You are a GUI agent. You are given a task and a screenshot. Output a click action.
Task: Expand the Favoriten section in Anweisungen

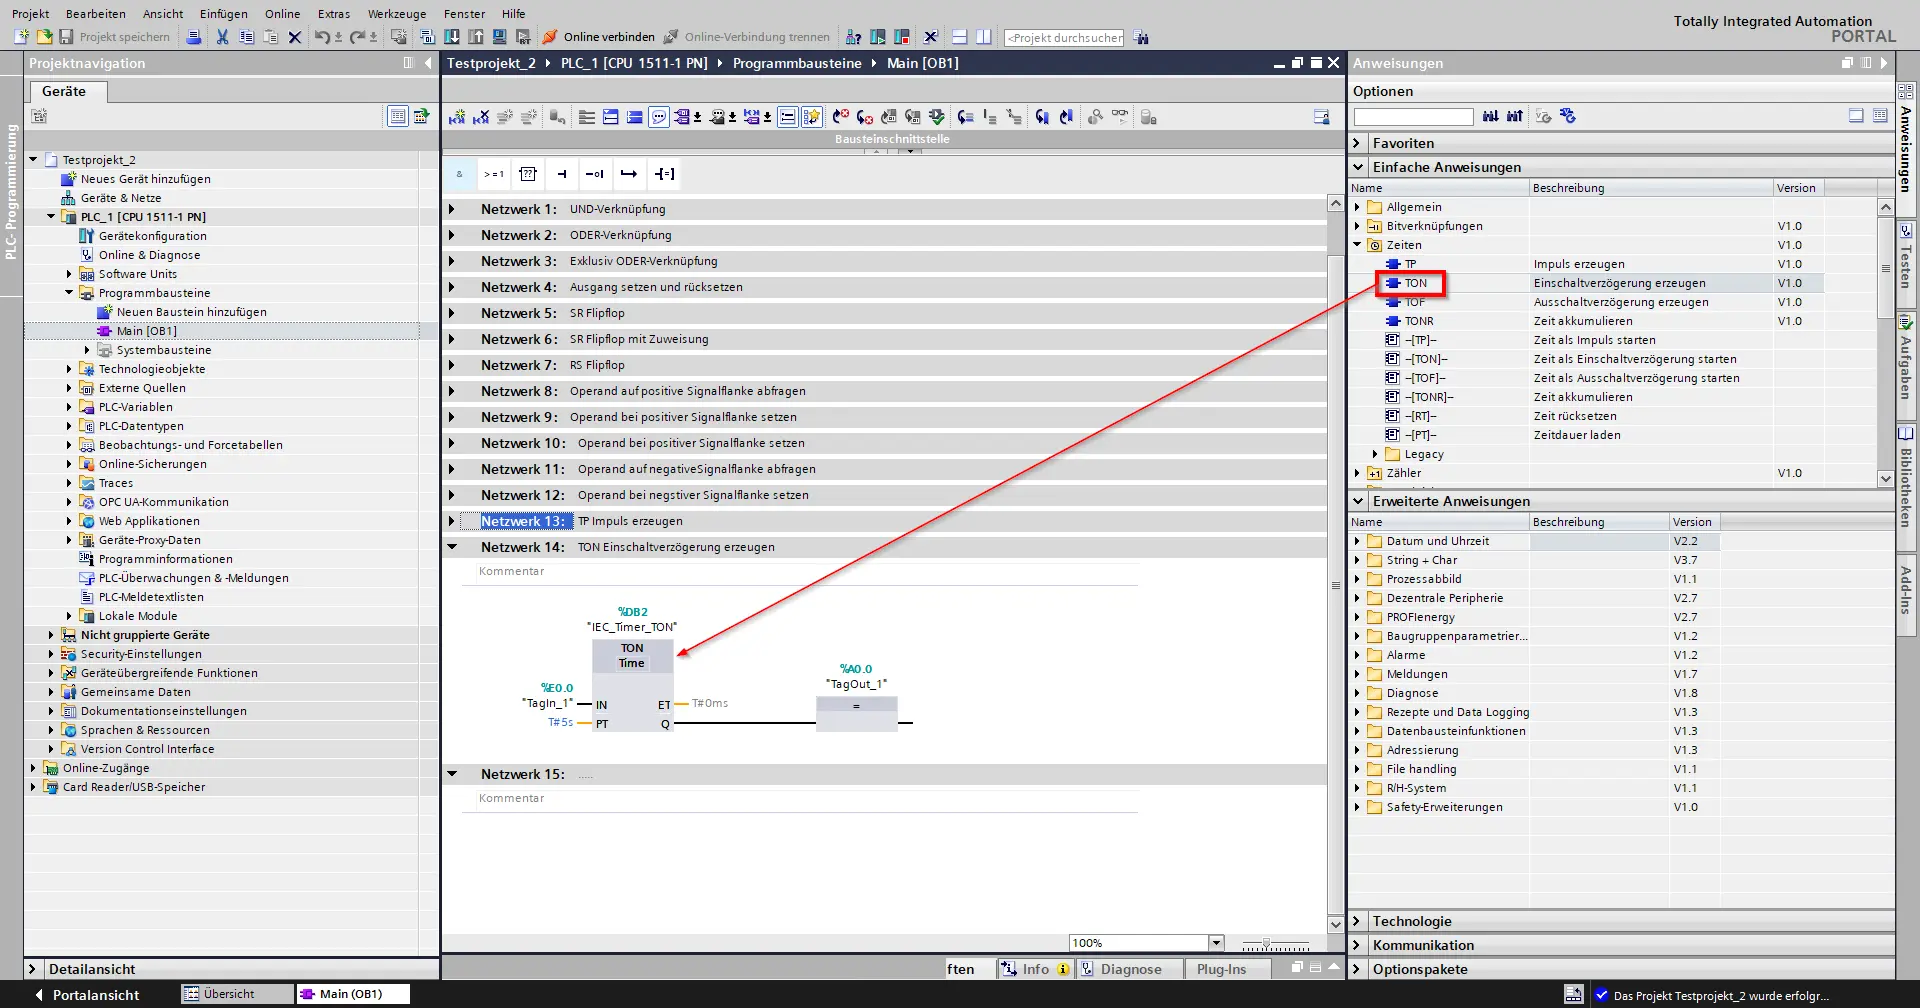[1357, 143]
